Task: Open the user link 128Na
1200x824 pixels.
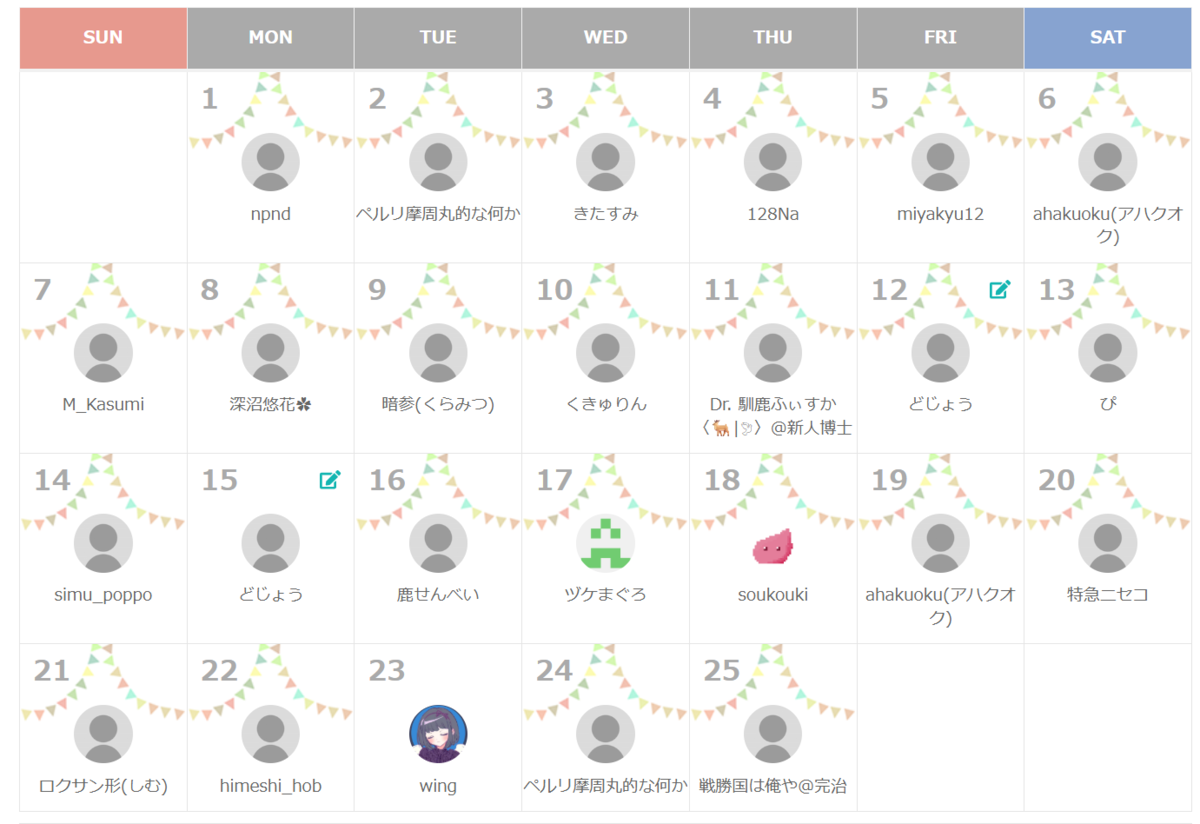Action: (773, 214)
